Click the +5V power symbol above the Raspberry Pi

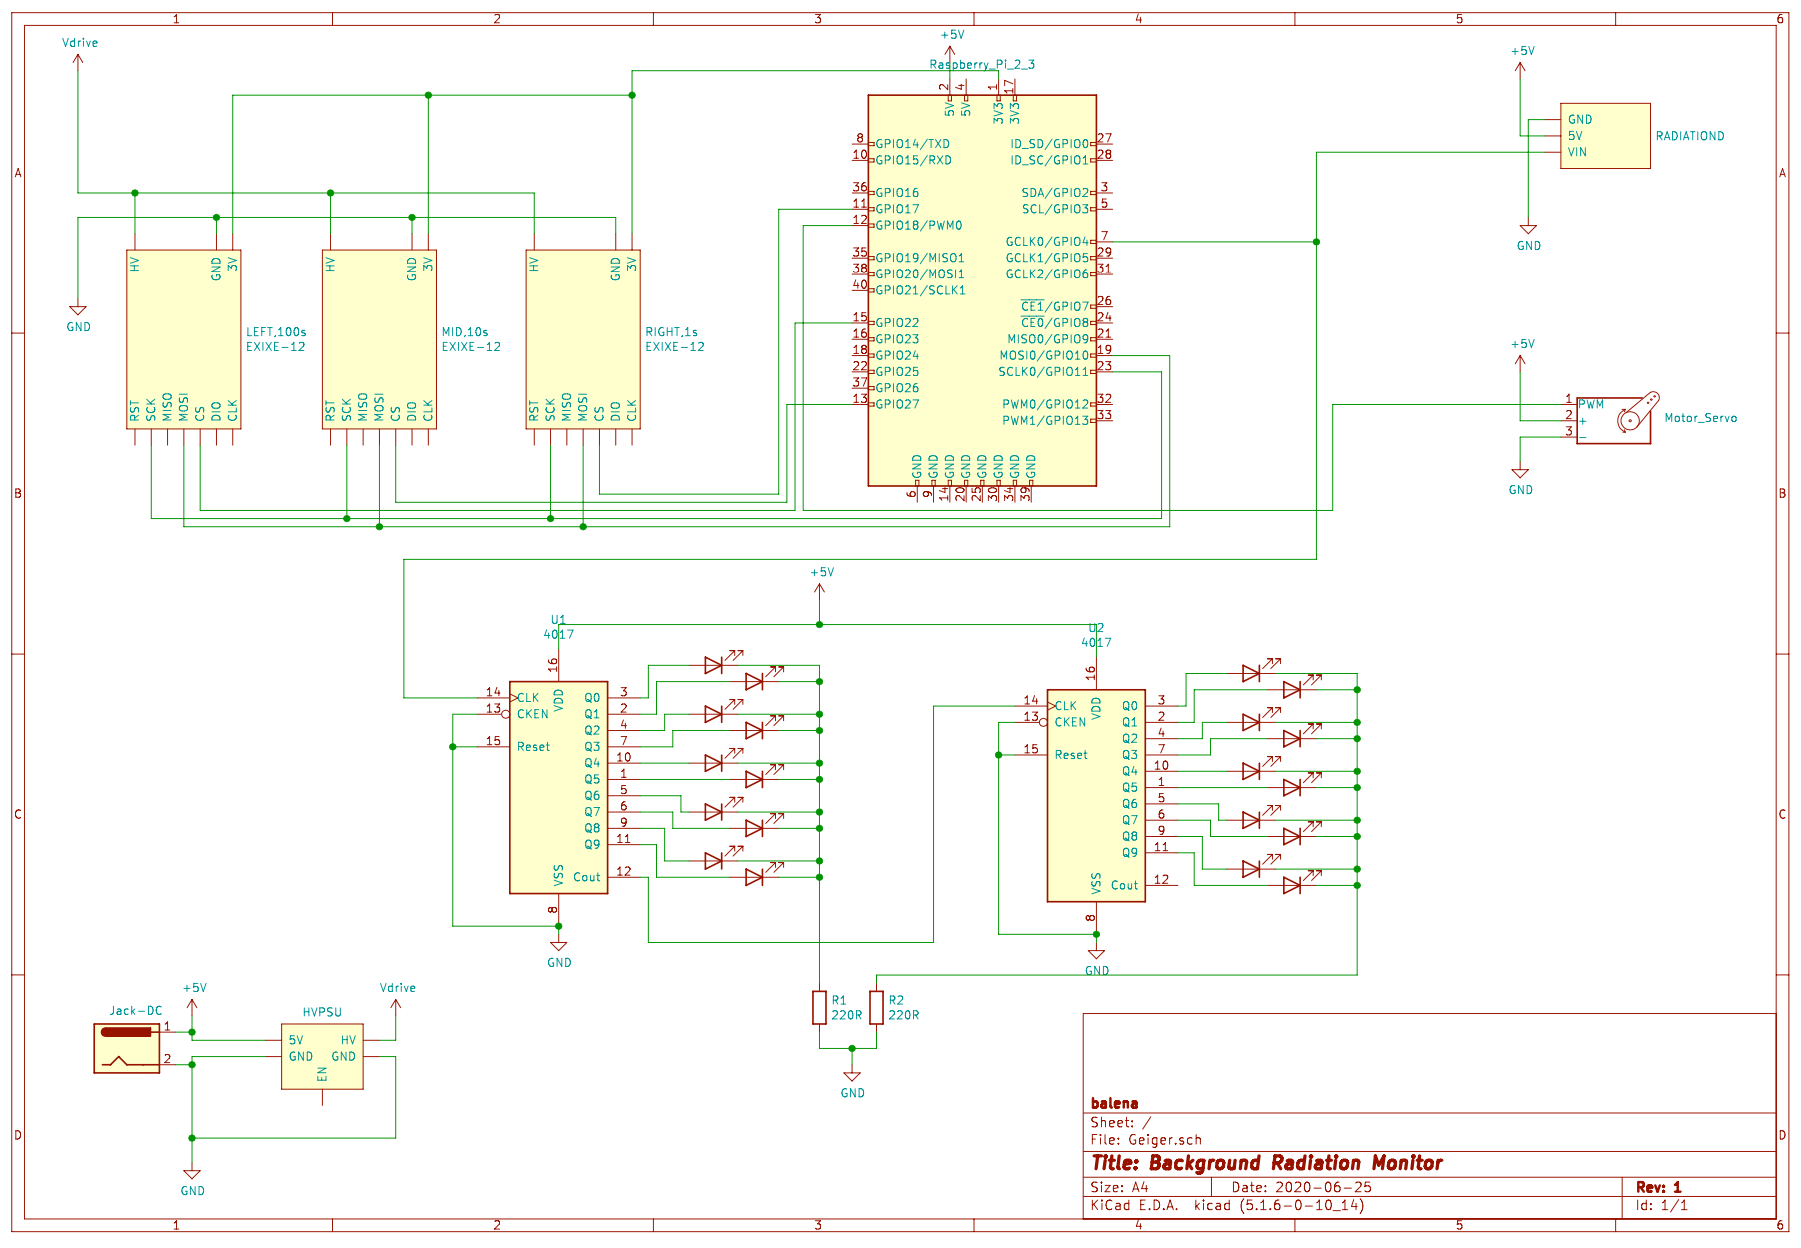[952, 48]
